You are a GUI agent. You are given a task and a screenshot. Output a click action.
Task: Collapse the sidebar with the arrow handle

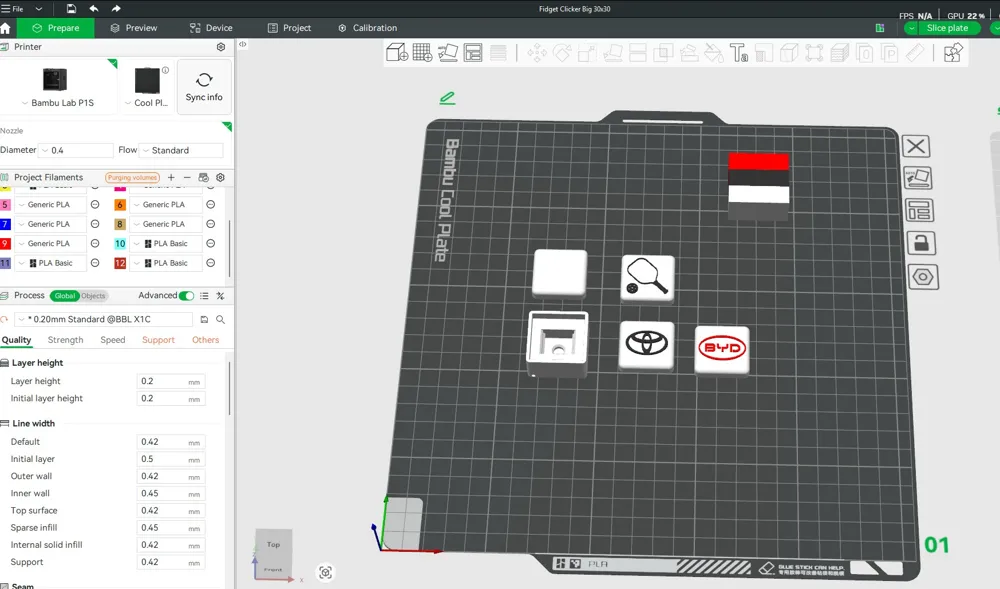click(x=242, y=45)
